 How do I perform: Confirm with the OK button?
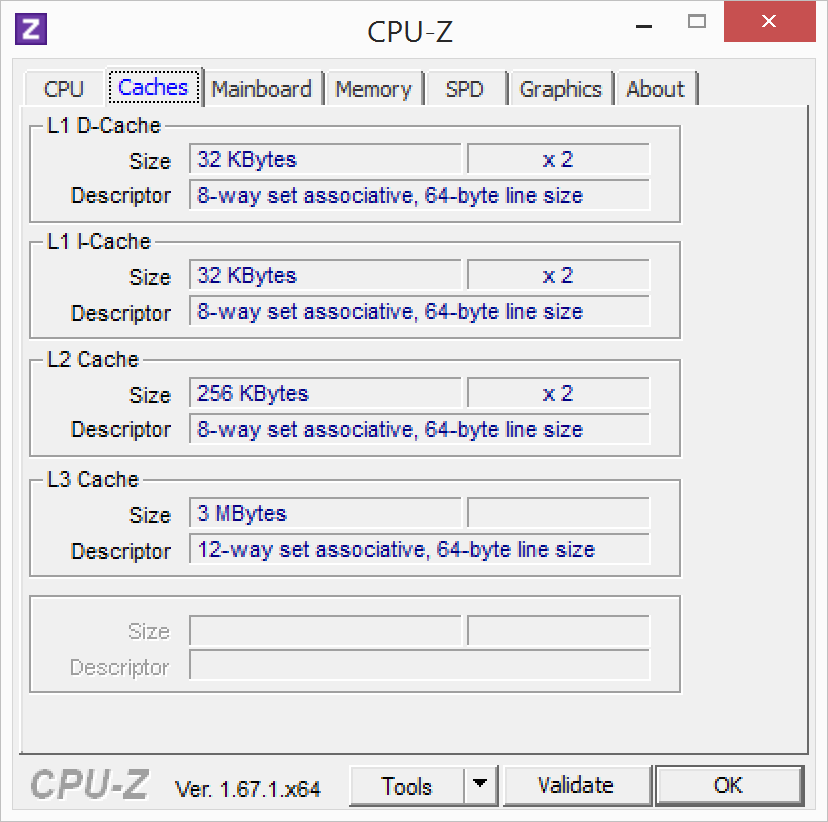[729, 786]
